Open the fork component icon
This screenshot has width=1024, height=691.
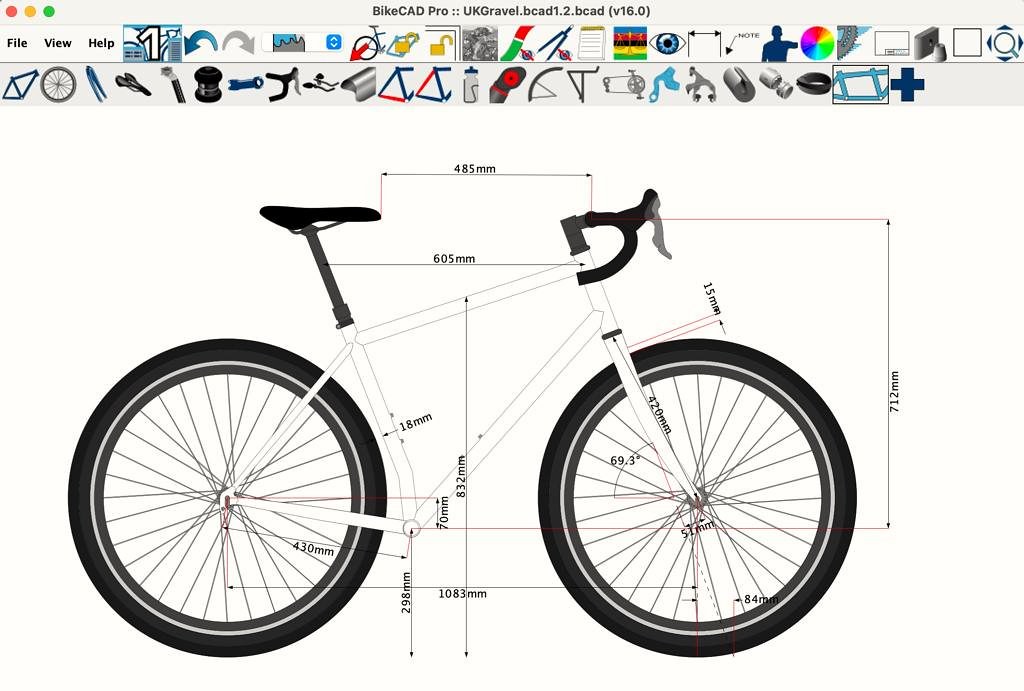pos(95,85)
